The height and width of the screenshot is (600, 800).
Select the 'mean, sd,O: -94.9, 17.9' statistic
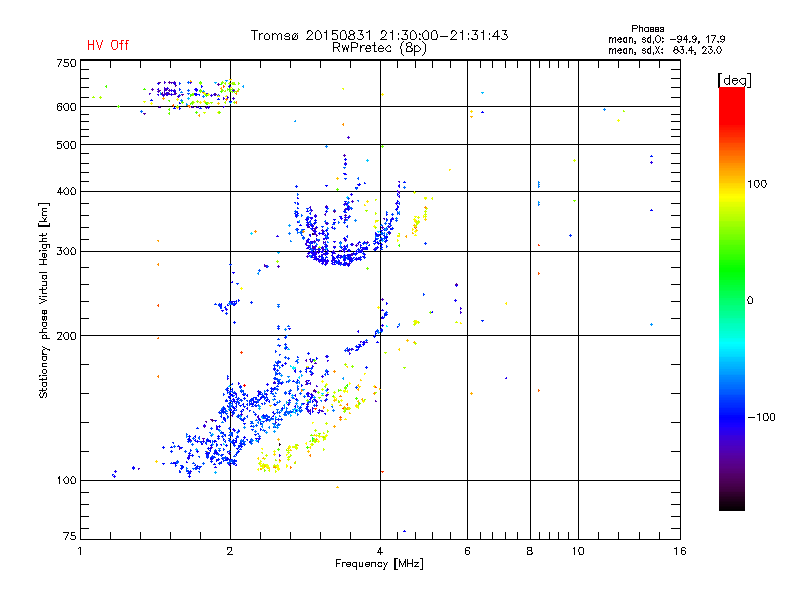click(x=666, y=39)
